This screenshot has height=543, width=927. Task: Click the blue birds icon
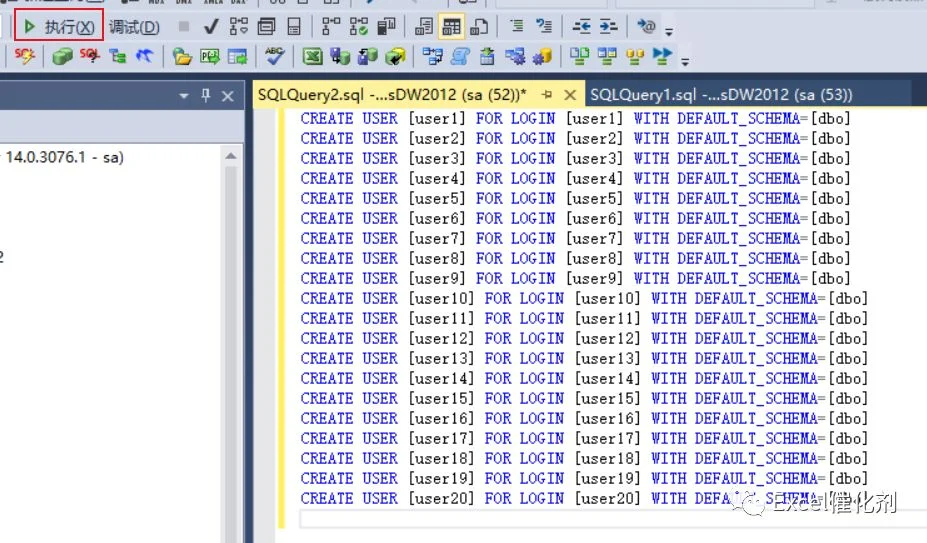pyautogui.click(x=145, y=56)
